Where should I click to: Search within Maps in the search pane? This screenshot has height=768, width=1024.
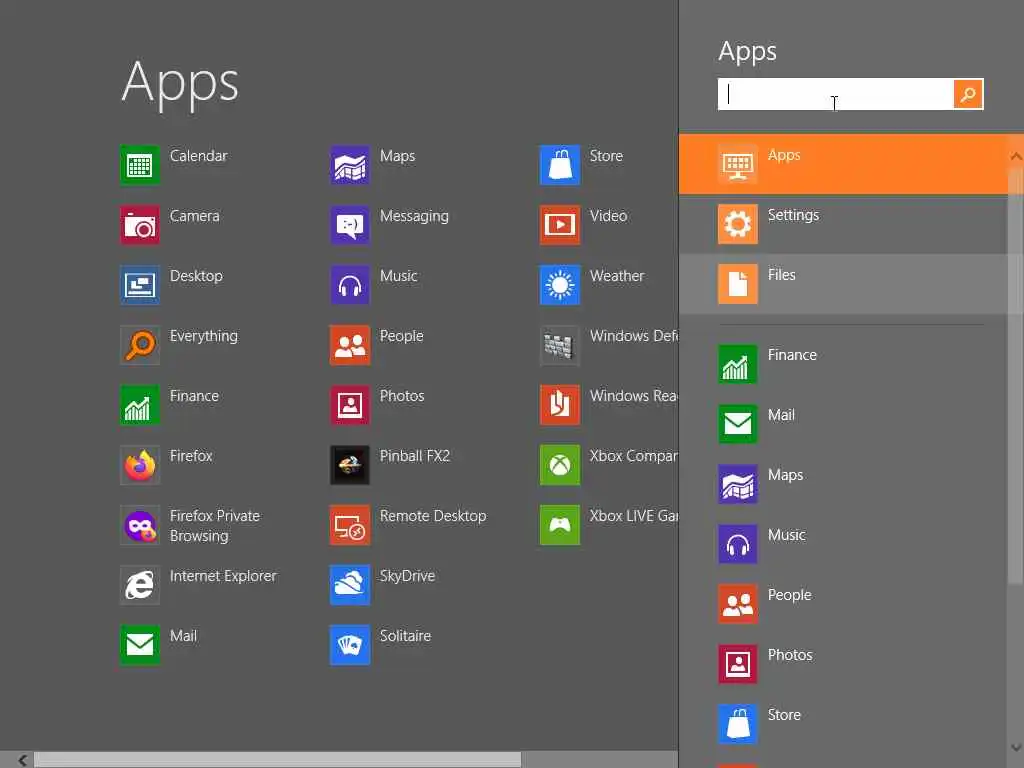click(844, 484)
